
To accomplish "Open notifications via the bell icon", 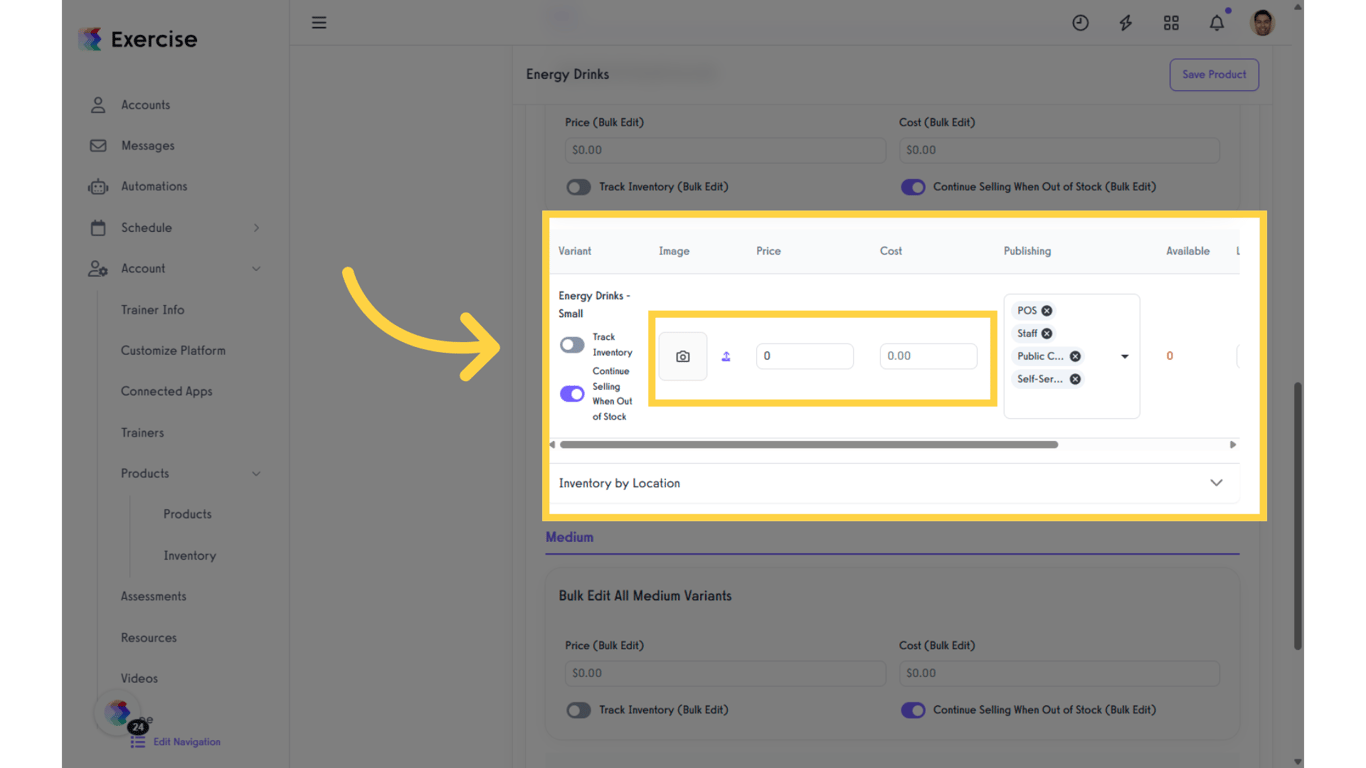I will click(x=1216, y=22).
